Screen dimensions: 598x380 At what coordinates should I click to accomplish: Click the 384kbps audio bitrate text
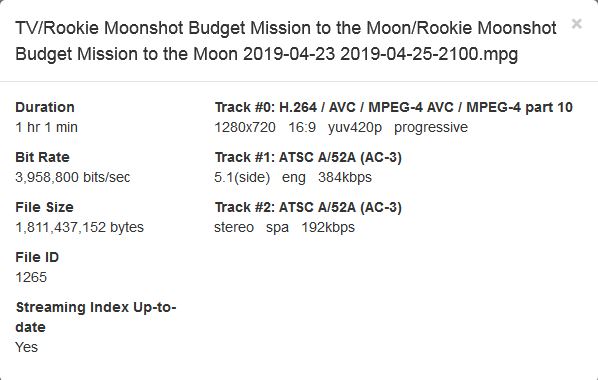click(345, 177)
